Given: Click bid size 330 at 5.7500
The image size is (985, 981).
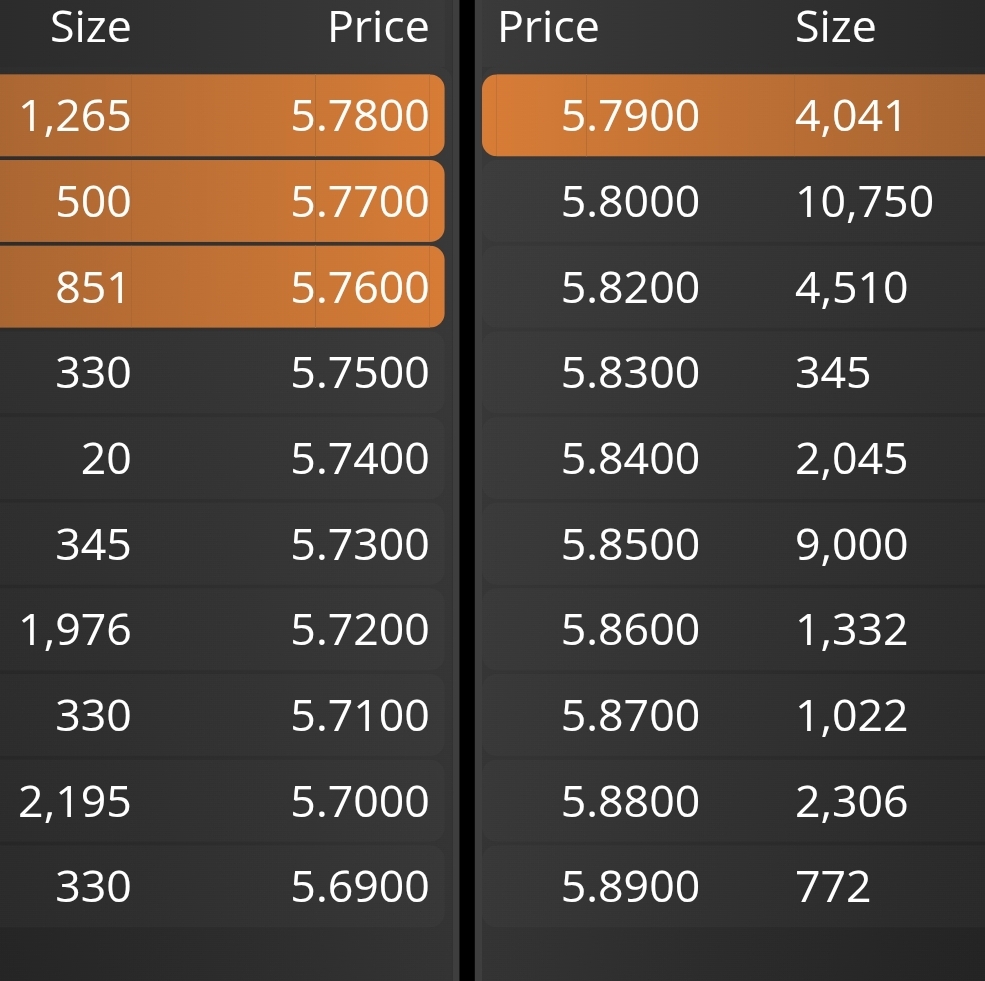Looking at the screenshot, I should coord(94,372).
